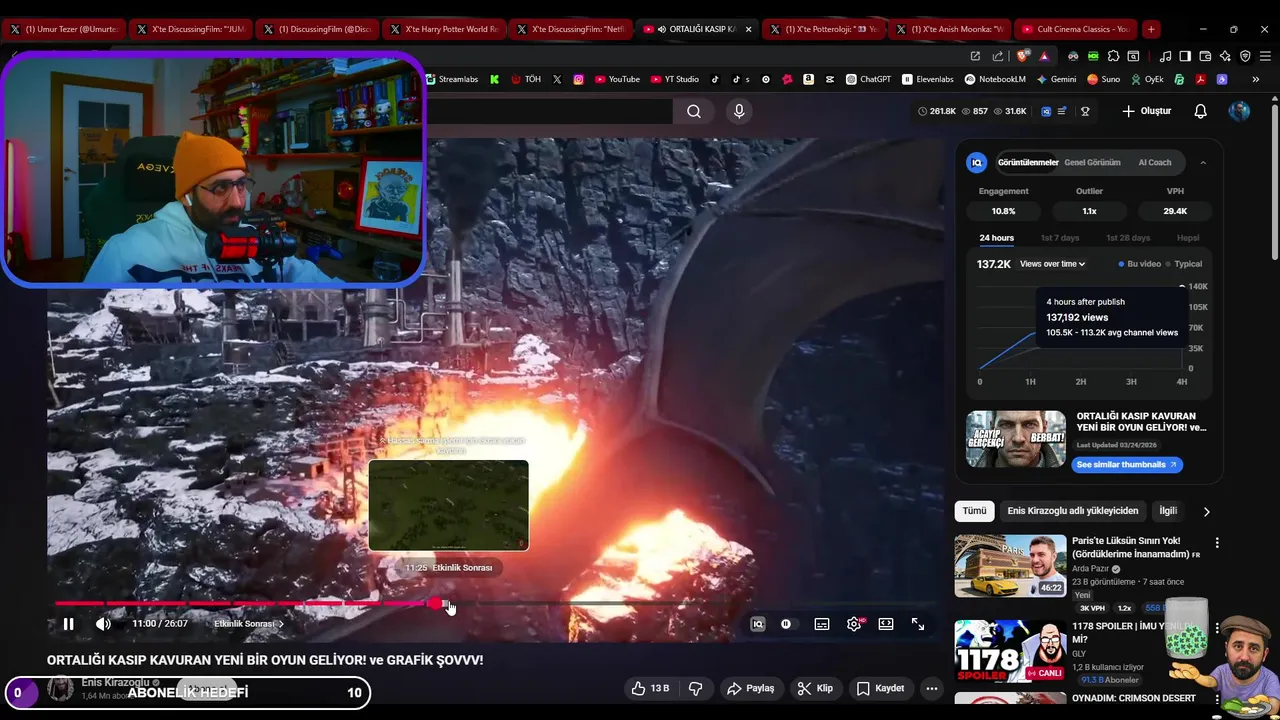Open Instagram bookmark icon
The height and width of the screenshot is (720, 1280).
click(578, 79)
